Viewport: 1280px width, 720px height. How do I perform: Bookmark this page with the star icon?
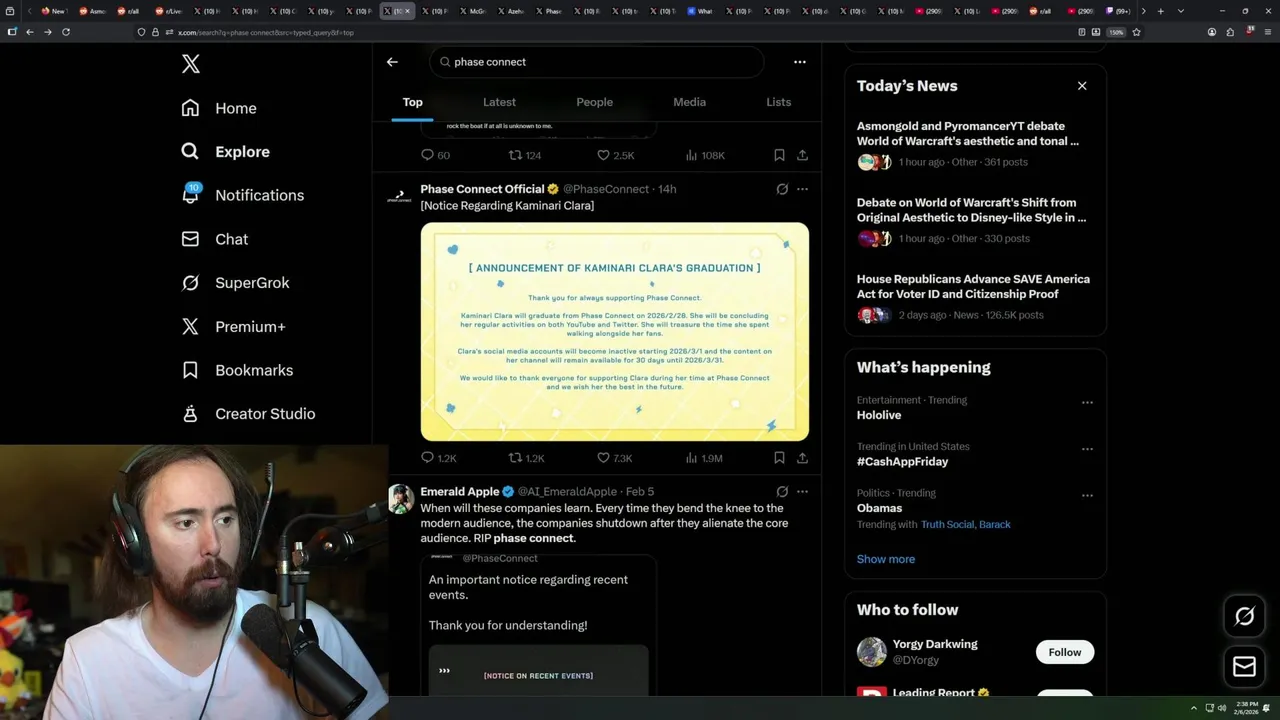[x=1137, y=32]
